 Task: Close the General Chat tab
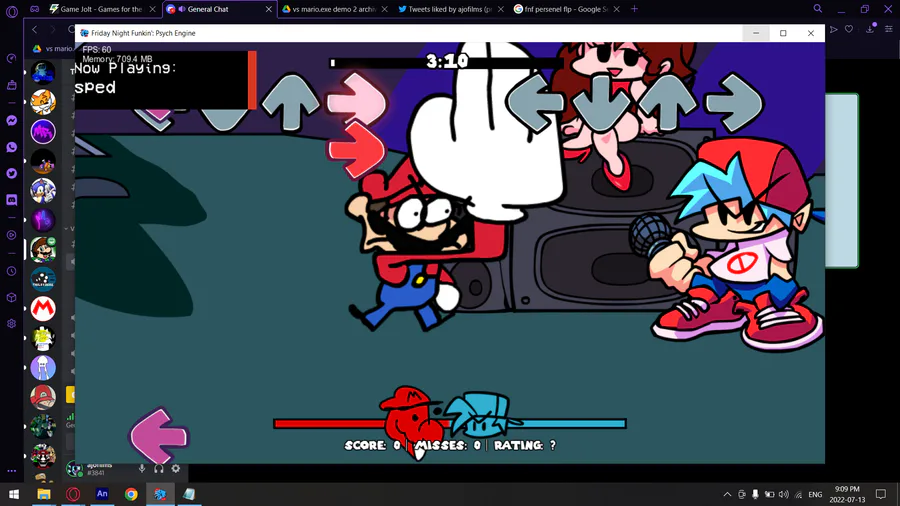[x=269, y=9]
